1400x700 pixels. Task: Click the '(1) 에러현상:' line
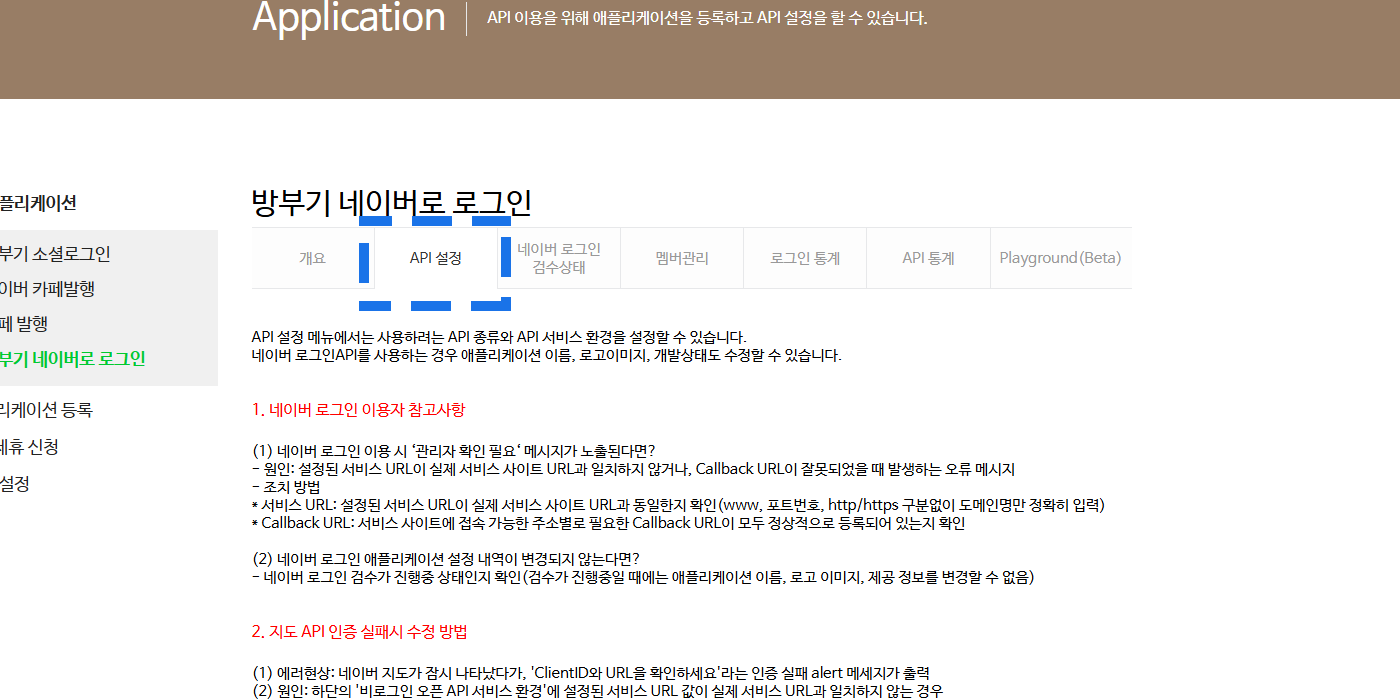coord(591,673)
